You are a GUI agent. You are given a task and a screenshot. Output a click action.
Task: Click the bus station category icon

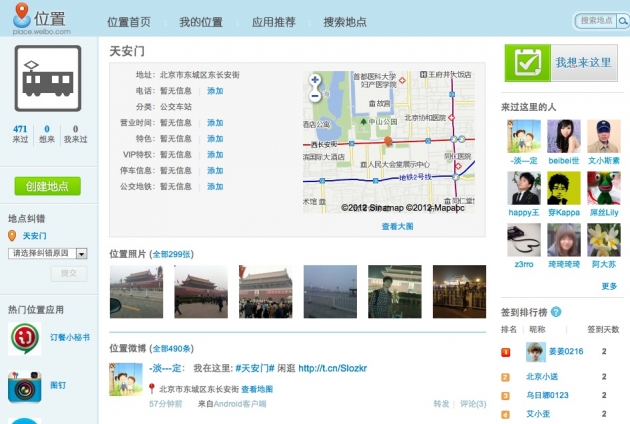[x=48, y=78]
